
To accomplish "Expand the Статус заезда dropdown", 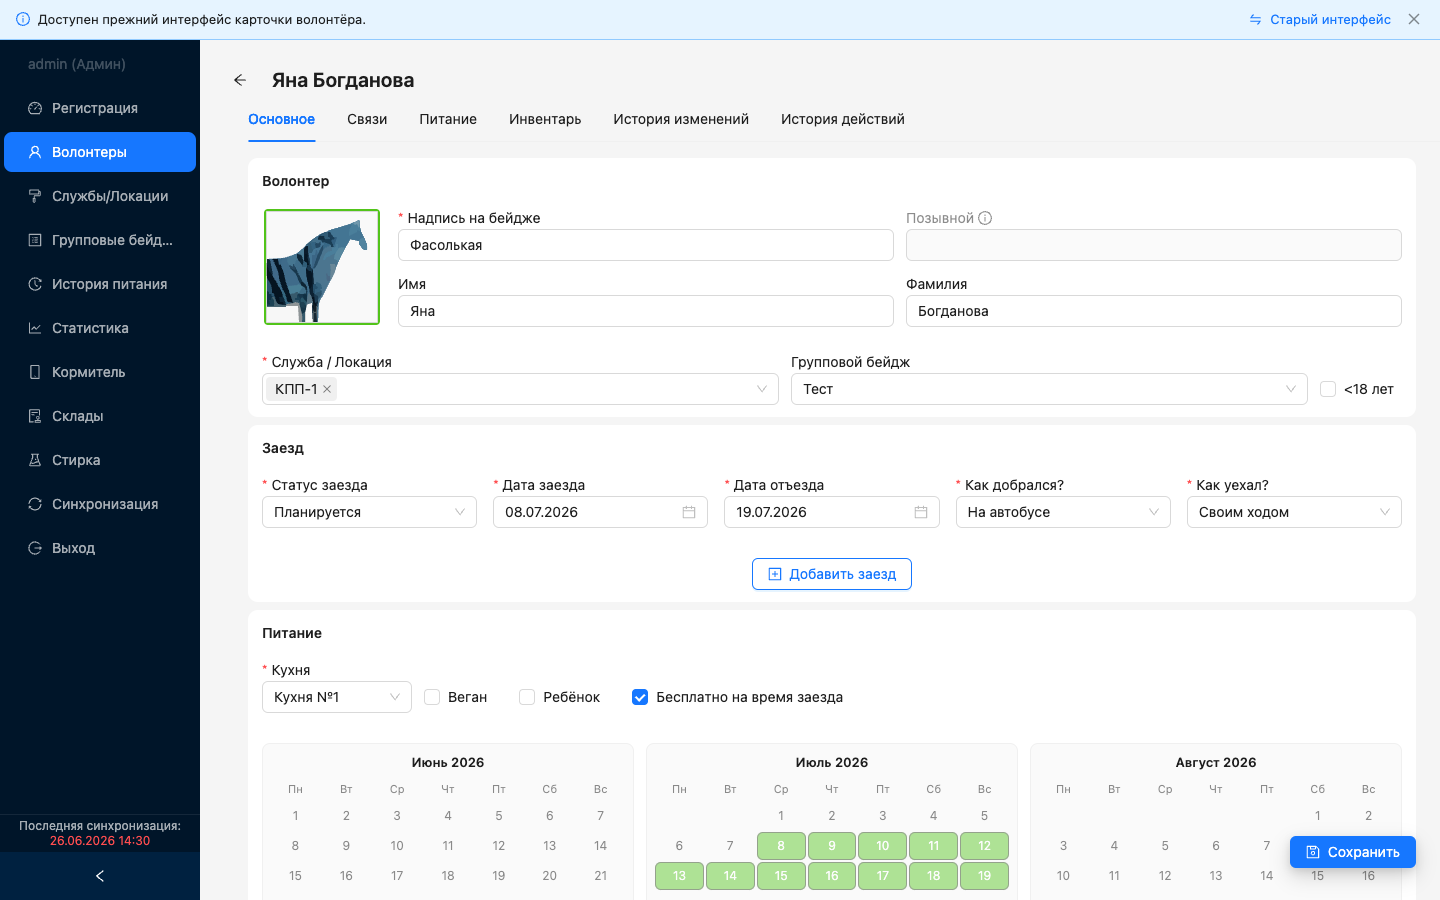I will pos(369,512).
